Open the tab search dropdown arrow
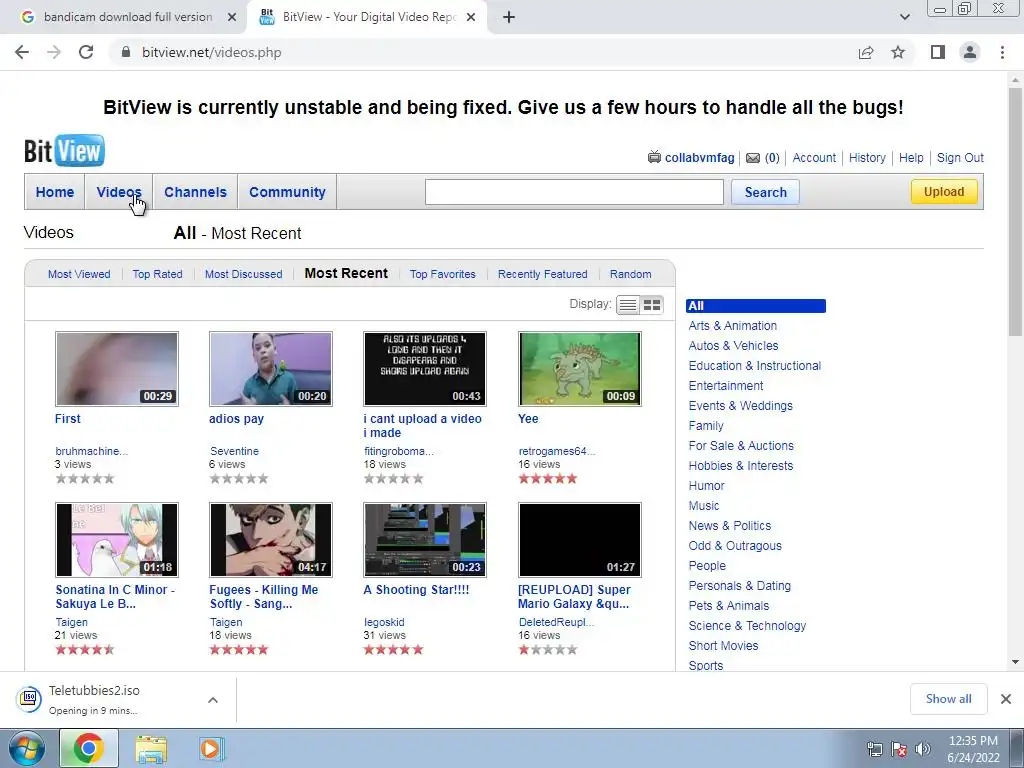This screenshot has height=768, width=1024. click(x=904, y=17)
